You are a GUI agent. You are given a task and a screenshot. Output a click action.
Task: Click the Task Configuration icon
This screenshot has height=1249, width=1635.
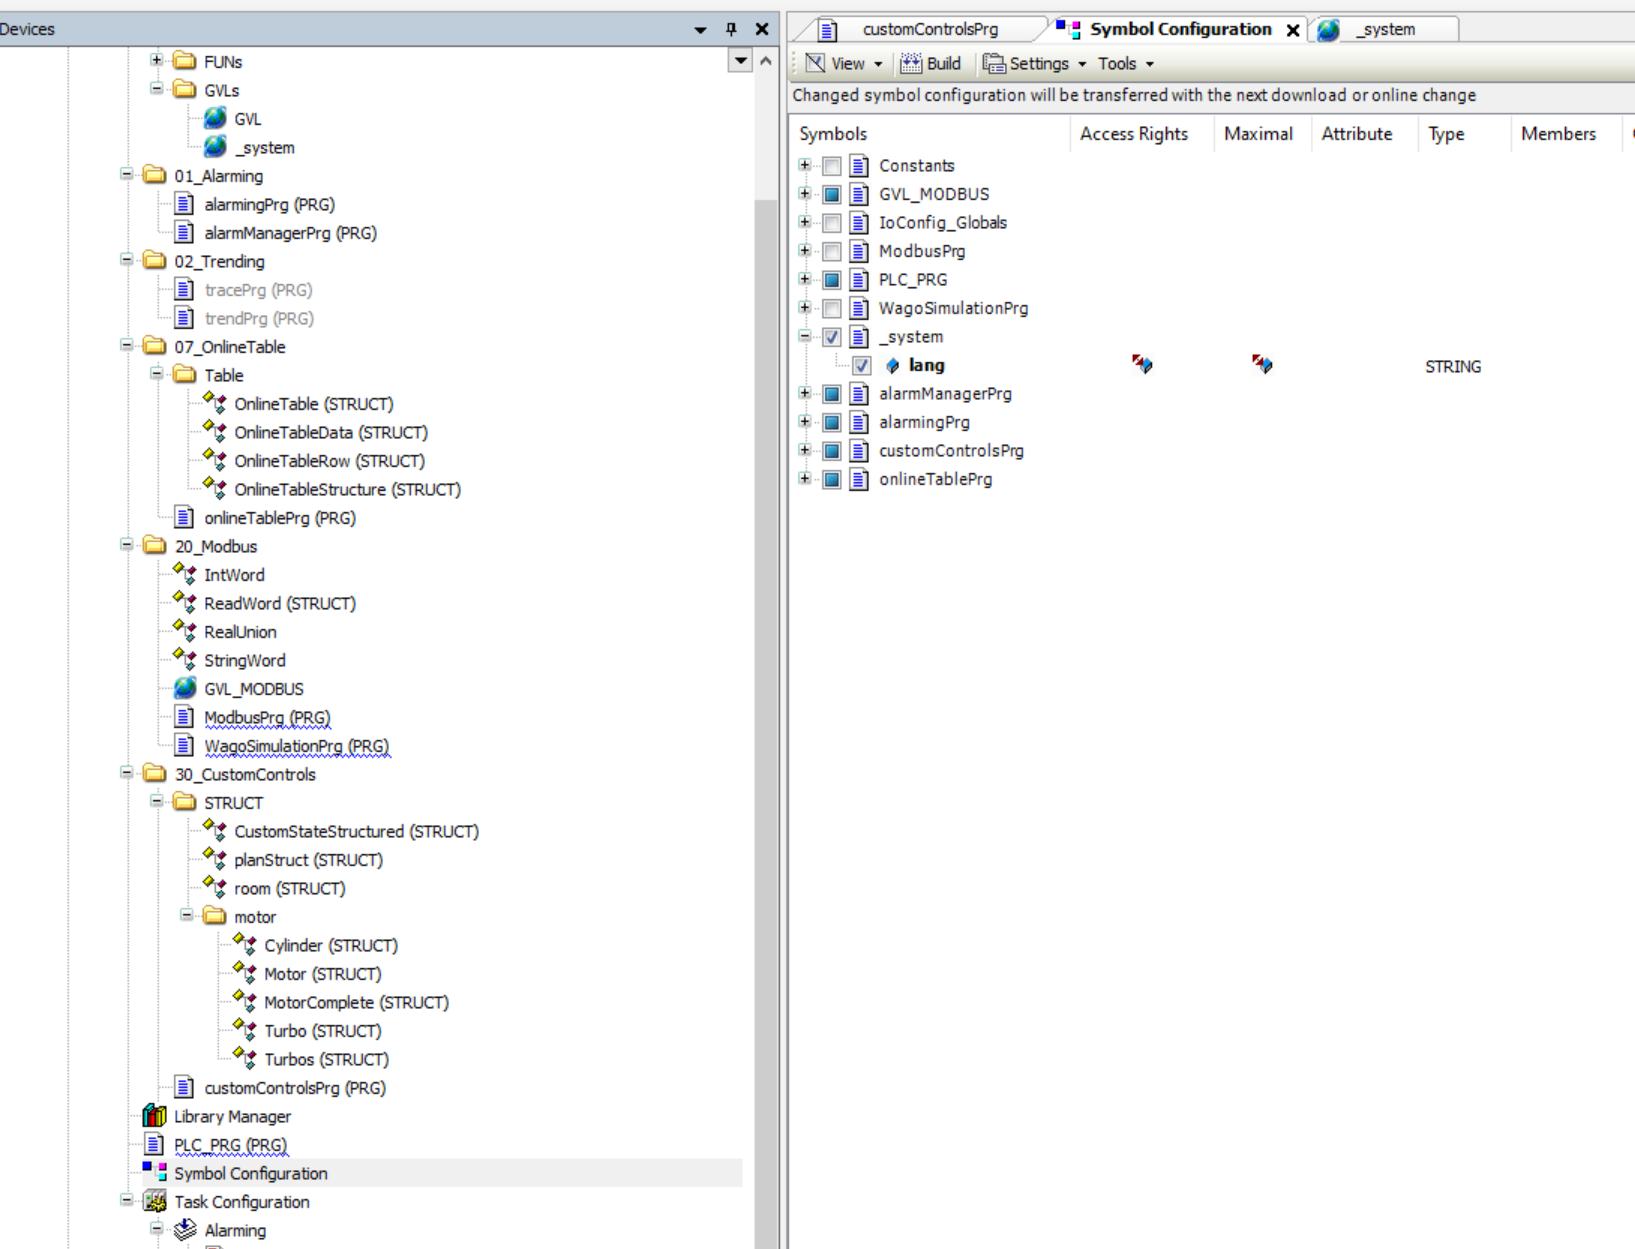pos(154,1202)
